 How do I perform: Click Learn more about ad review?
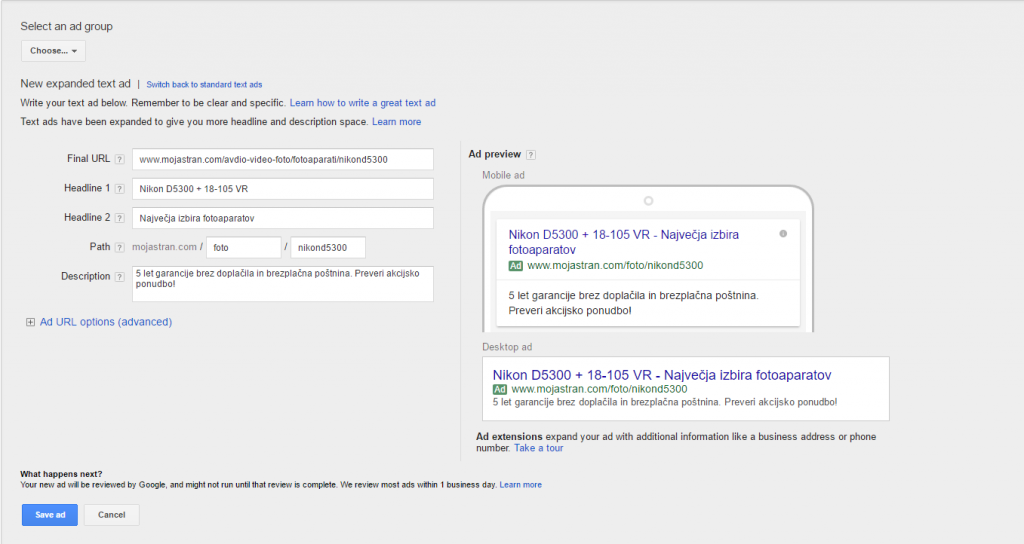(x=520, y=485)
